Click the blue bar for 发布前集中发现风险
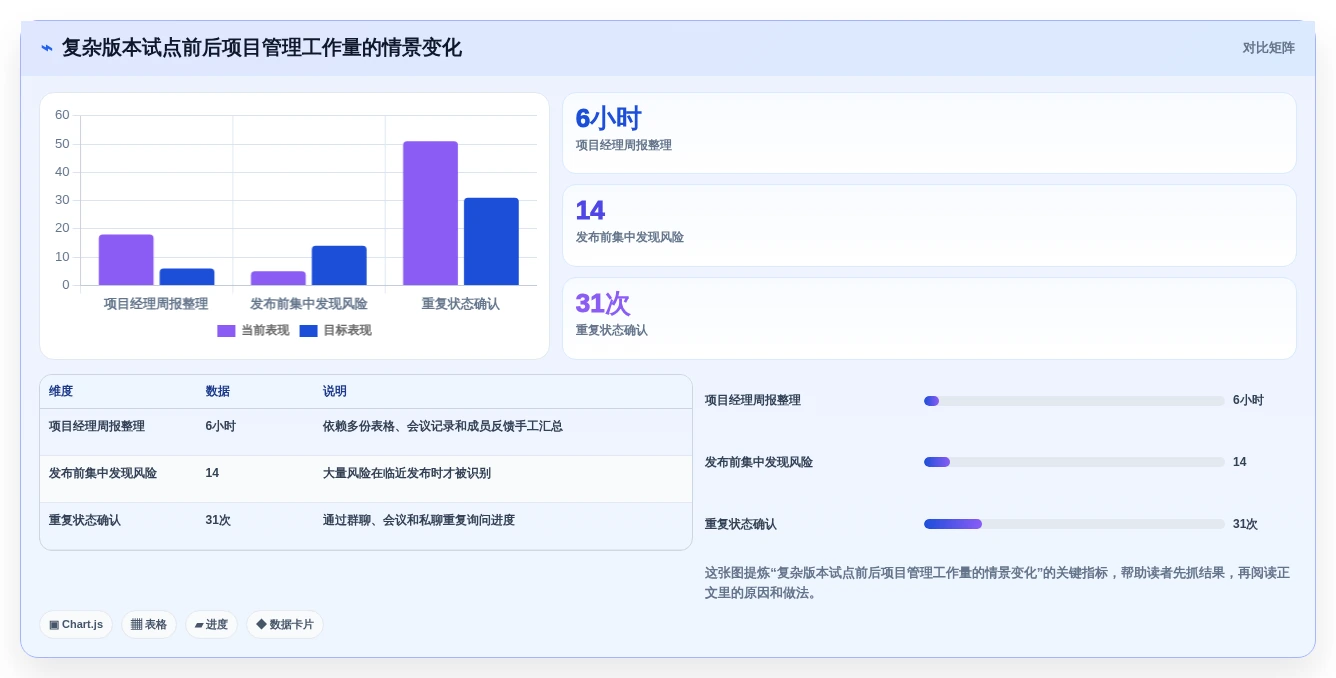 (339, 266)
